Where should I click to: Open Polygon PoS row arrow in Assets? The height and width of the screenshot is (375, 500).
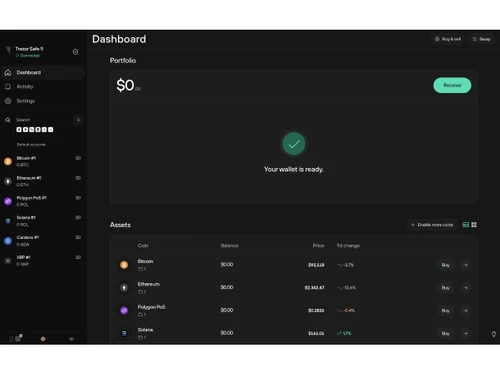(466, 311)
